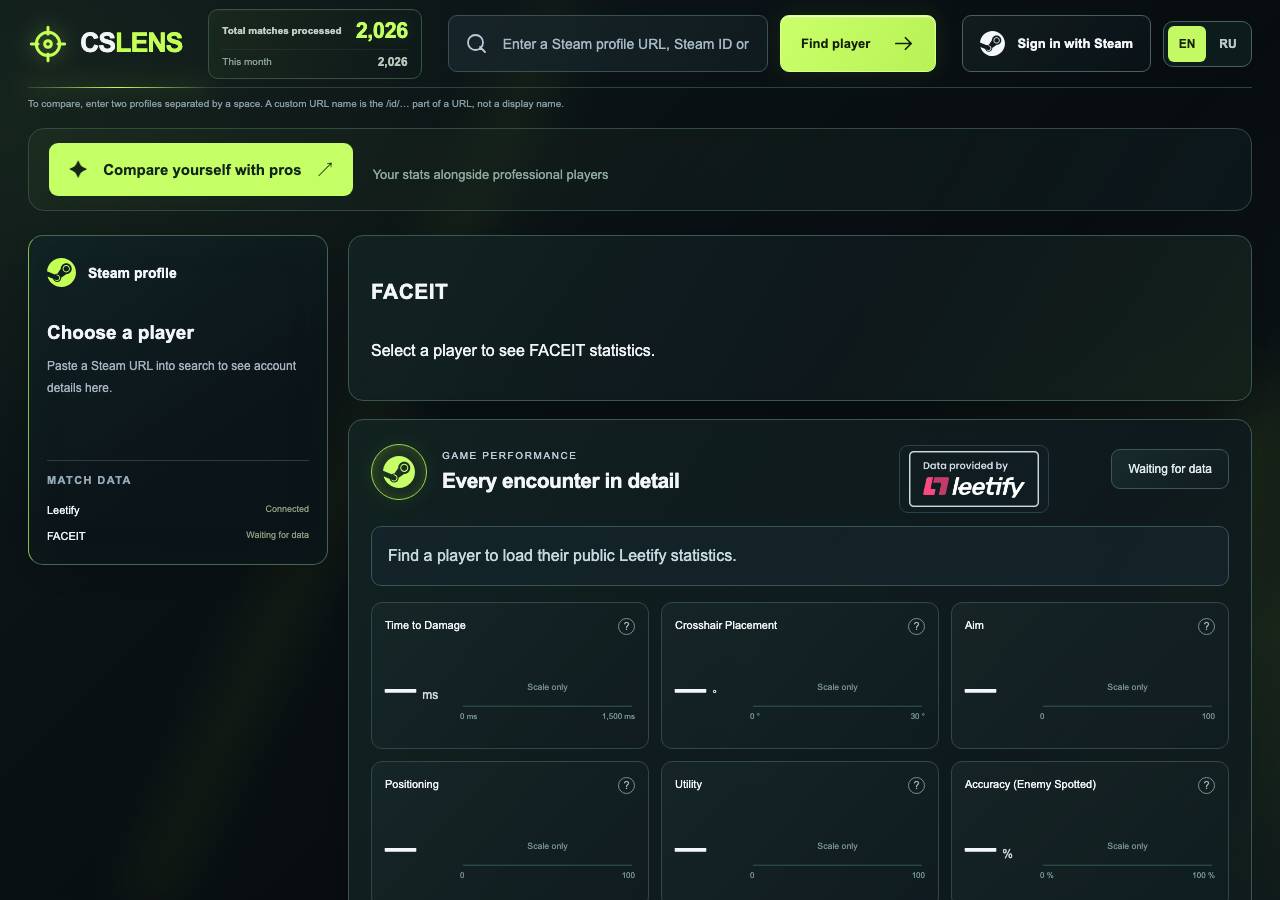Screen dimensions: 1280x900
Task: Click the search magnifier icon
Action: pyautogui.click(x=477, y=44)
